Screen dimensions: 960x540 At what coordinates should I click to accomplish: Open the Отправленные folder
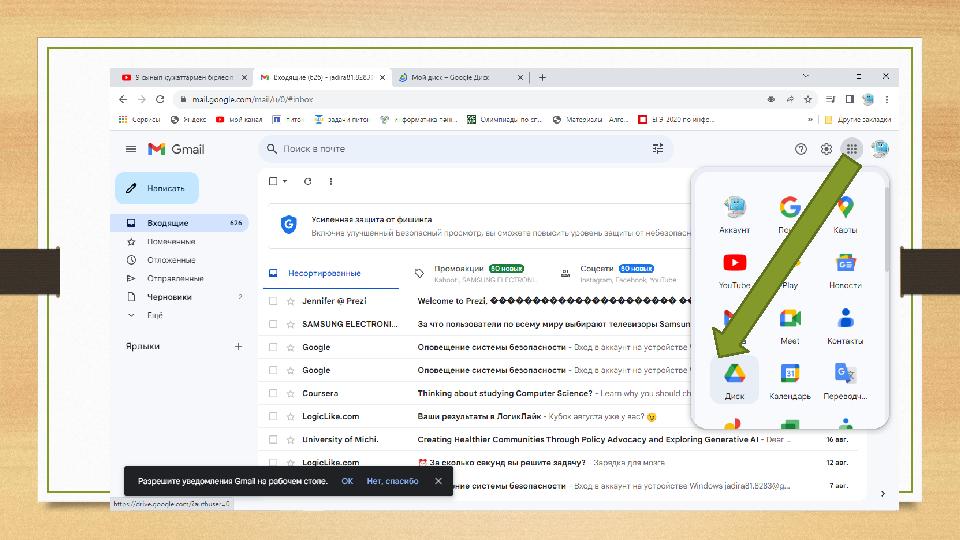(x=175, y=279)
